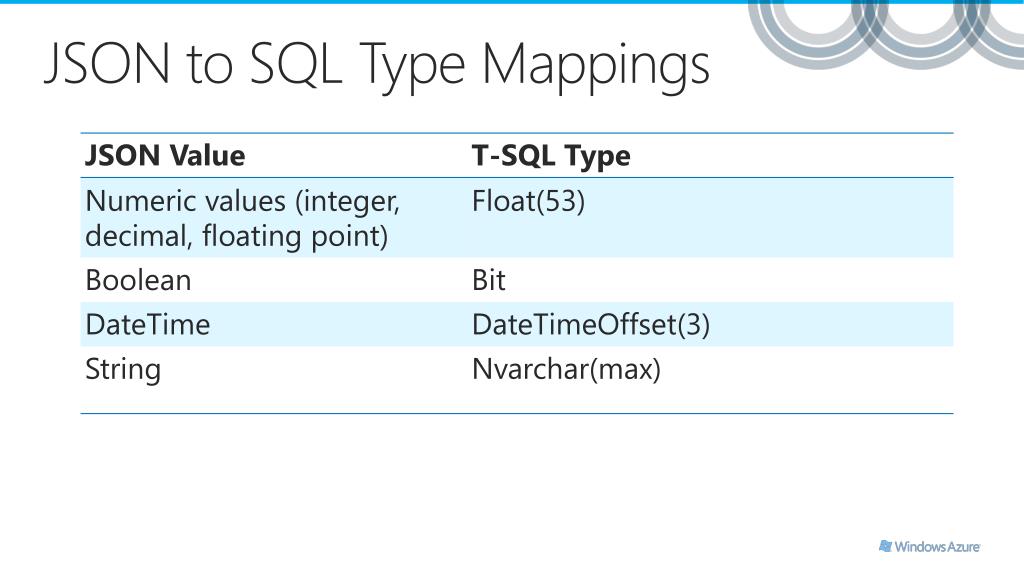Click the JSON Value column header
Screen dimensions: 1024x576
(165, 155)
